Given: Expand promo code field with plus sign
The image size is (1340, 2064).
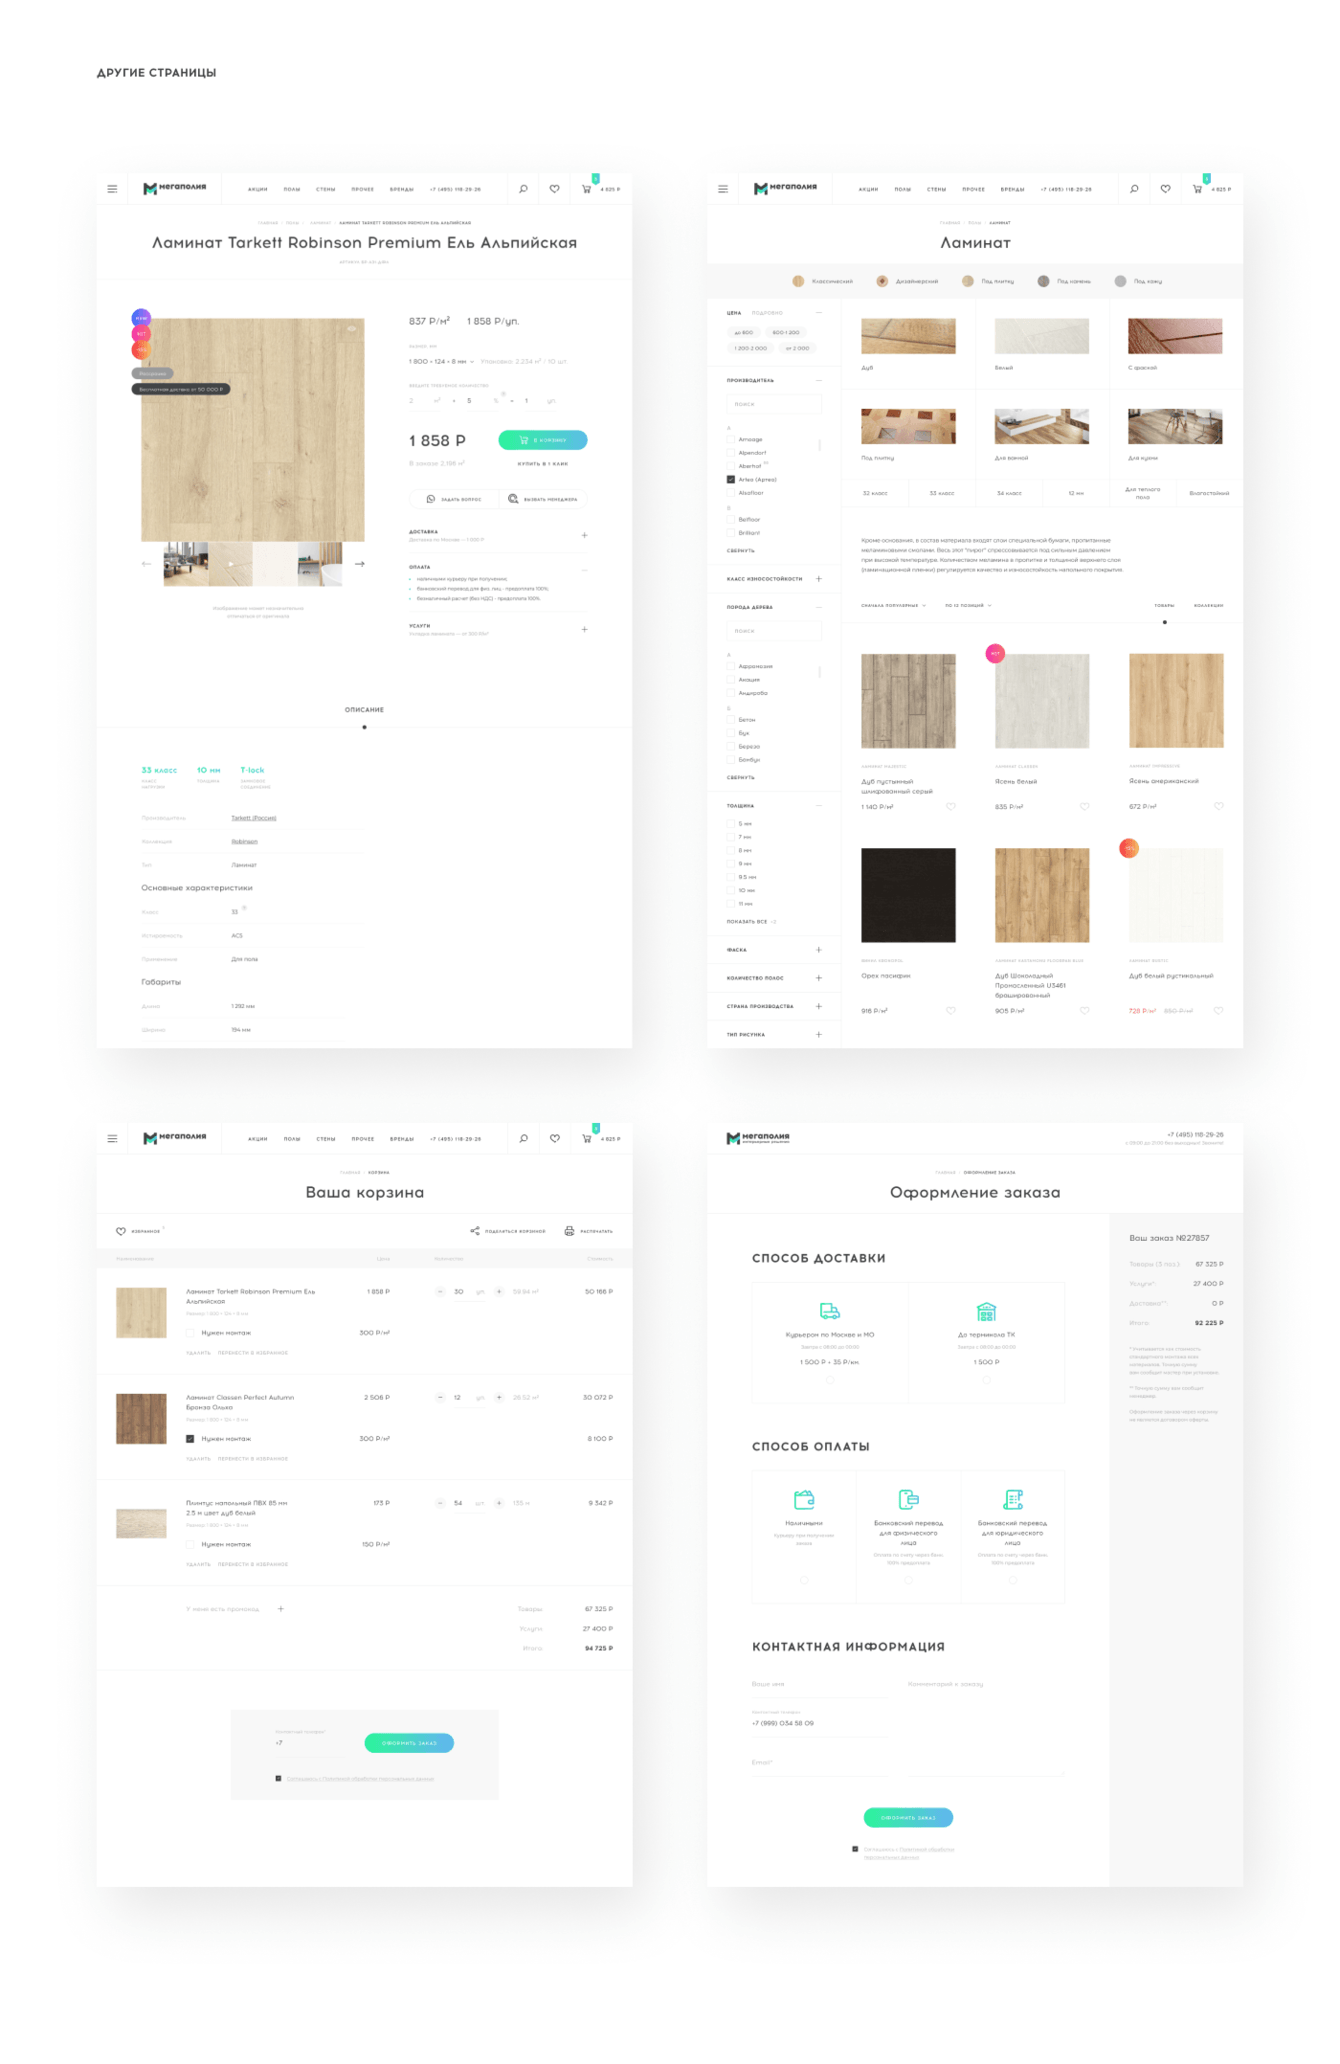Looking at the screenshot, I should 281,1609.
